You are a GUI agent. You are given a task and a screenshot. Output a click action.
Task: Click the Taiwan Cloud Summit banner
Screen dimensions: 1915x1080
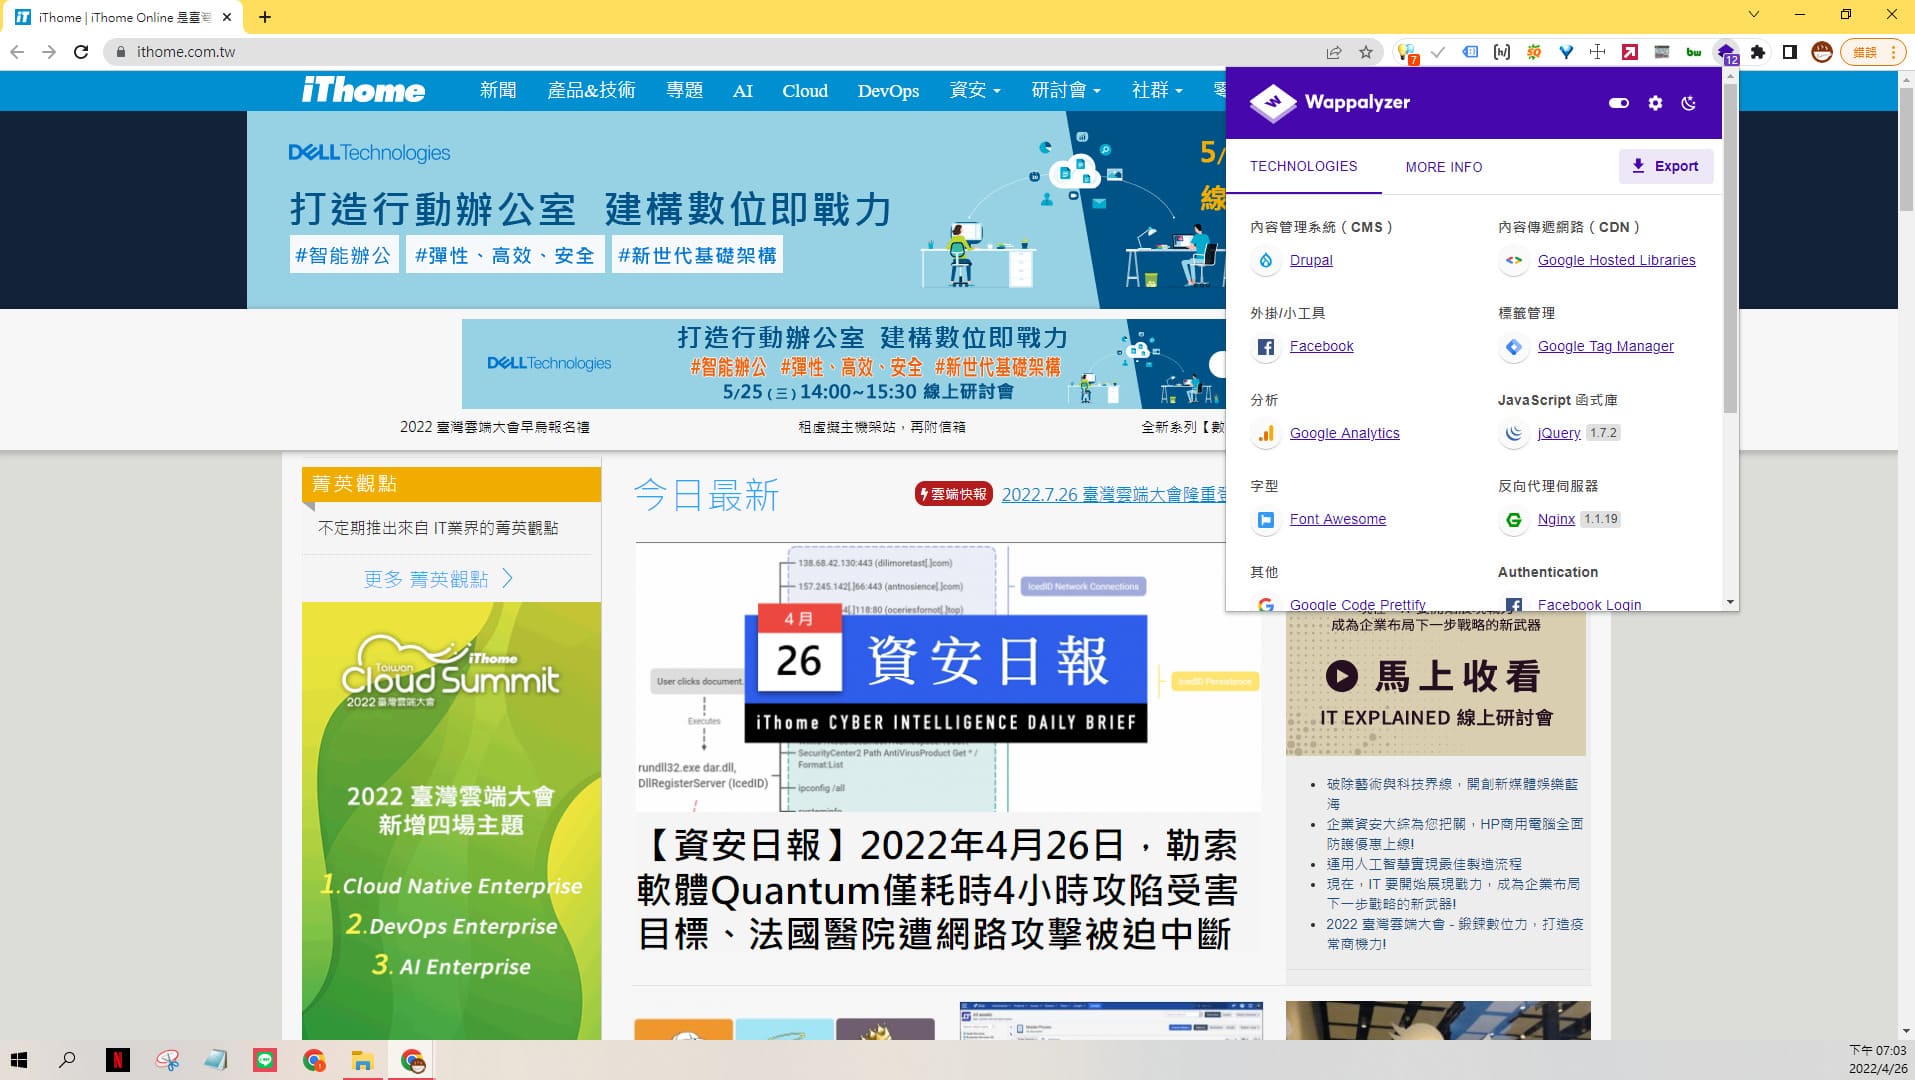pyautogui.click(x=451, y=820)
